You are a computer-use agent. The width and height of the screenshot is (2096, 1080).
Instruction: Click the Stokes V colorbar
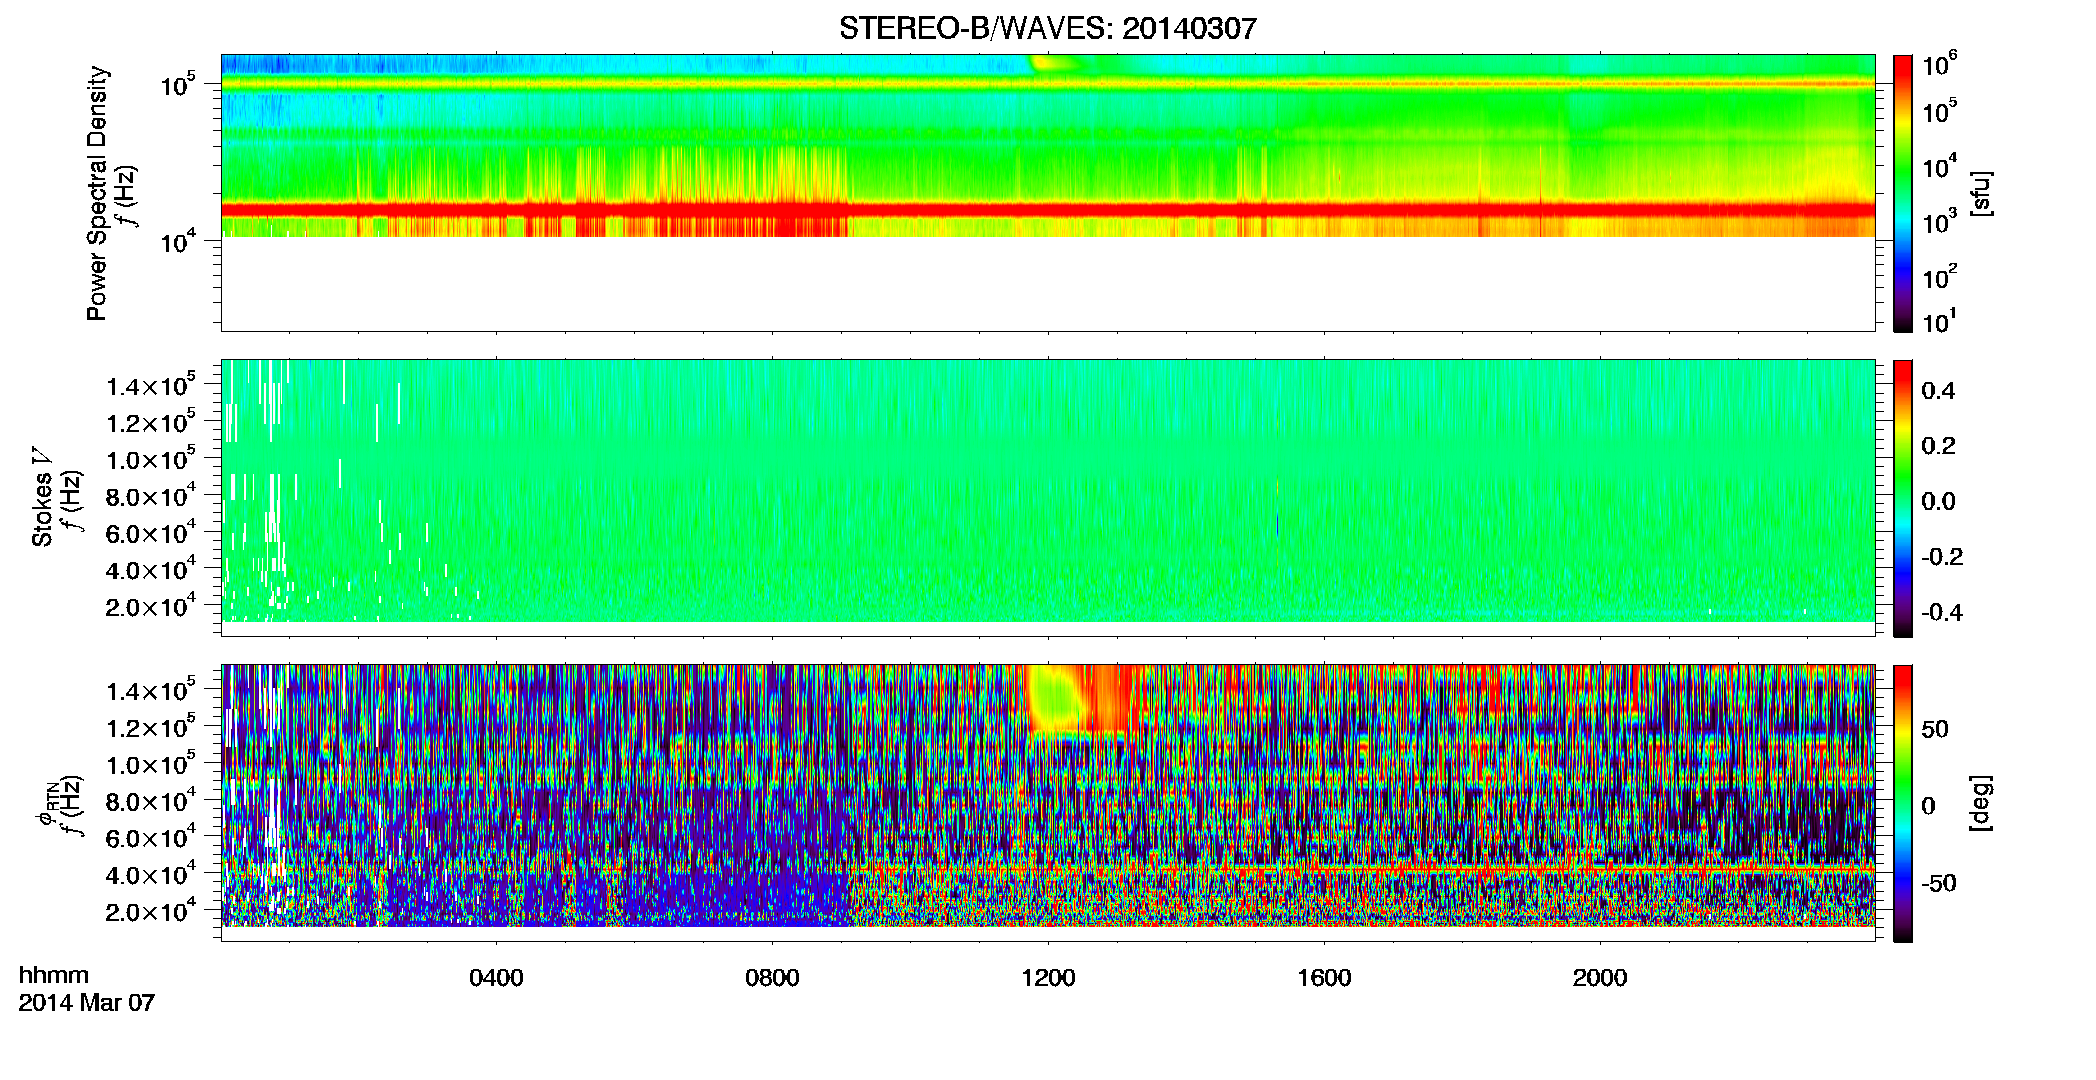click(x=1903, y=498)
